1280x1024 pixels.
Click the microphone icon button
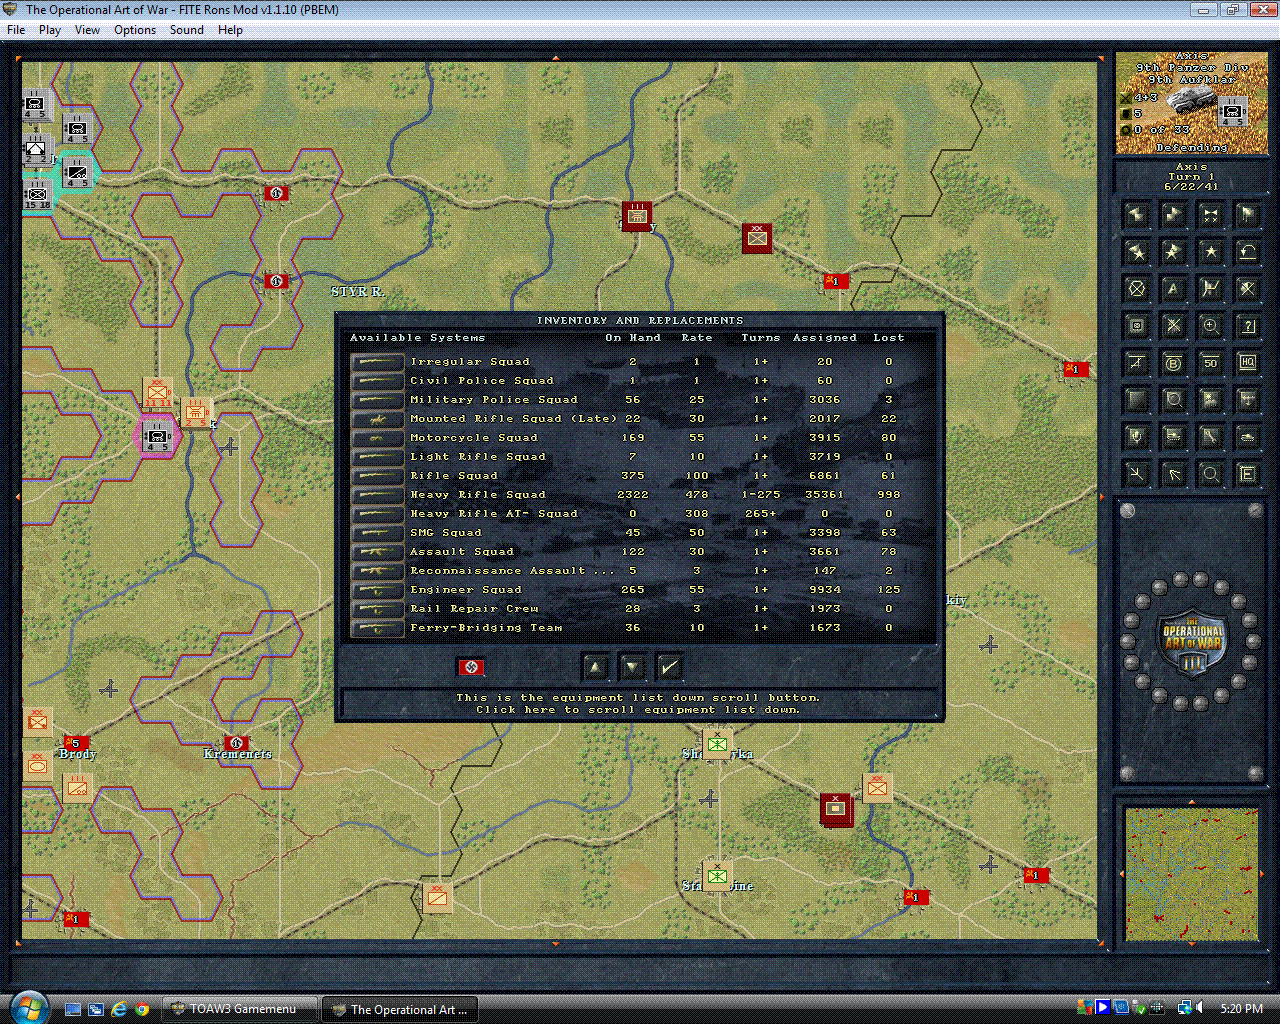click(x=1136, y=437)
